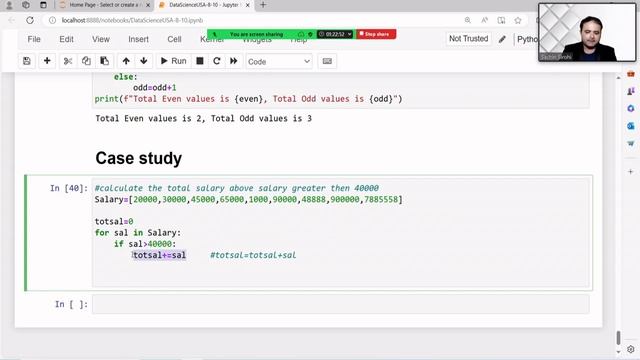Expand the screen sharing timer dropdown
640x360 pixels.
350,34
